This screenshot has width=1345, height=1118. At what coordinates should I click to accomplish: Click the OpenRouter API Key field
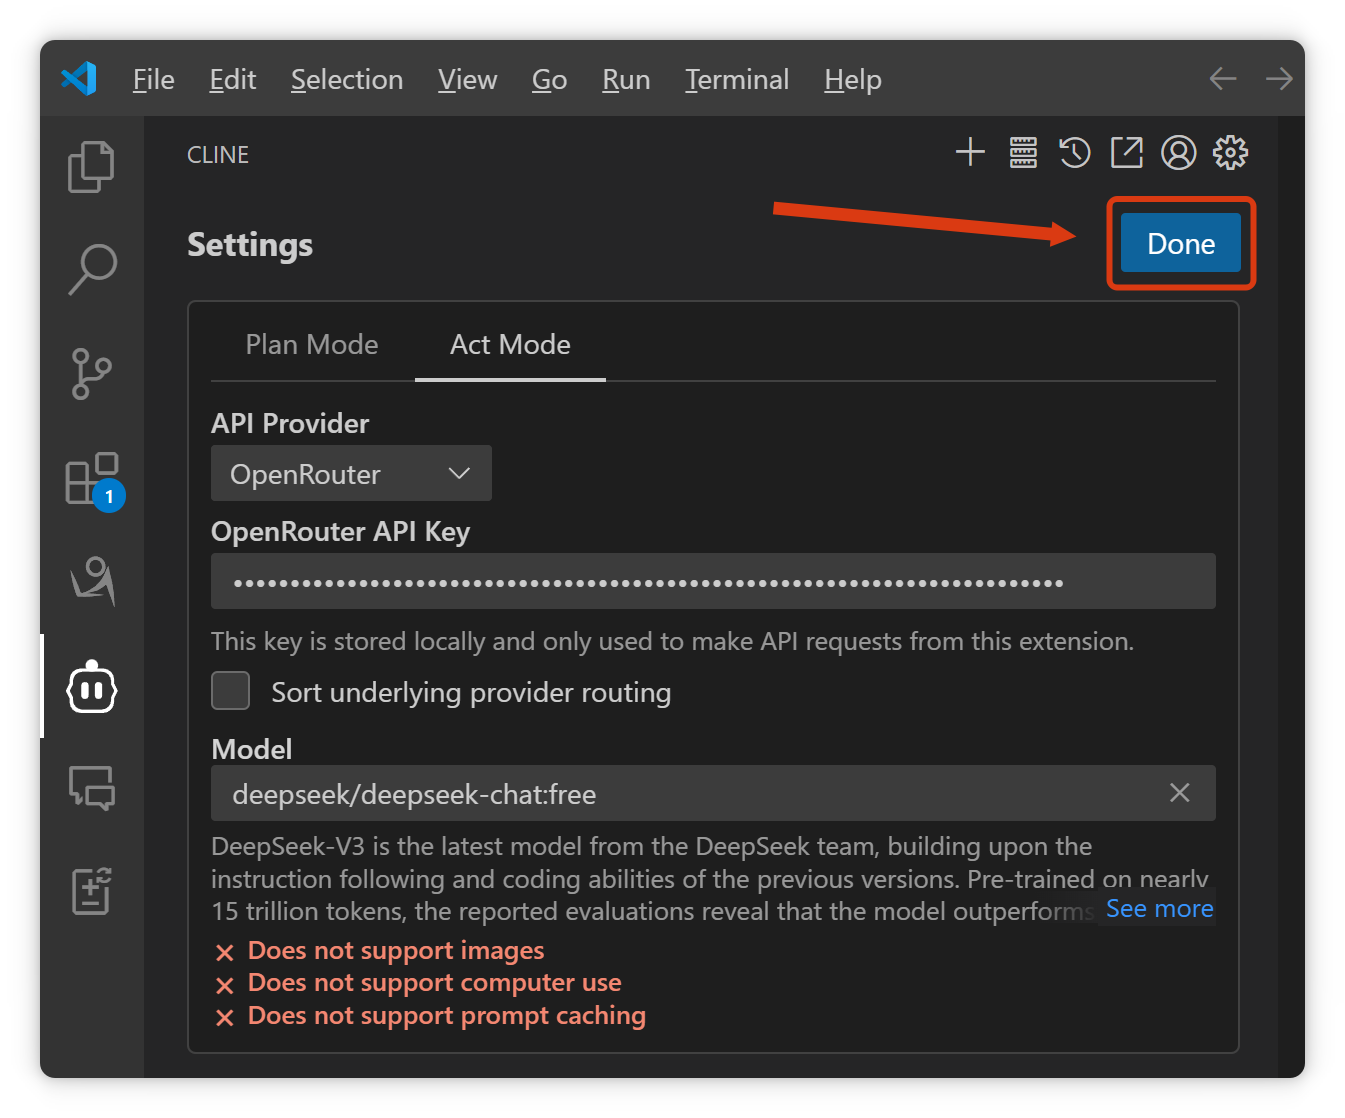[712, 582]
